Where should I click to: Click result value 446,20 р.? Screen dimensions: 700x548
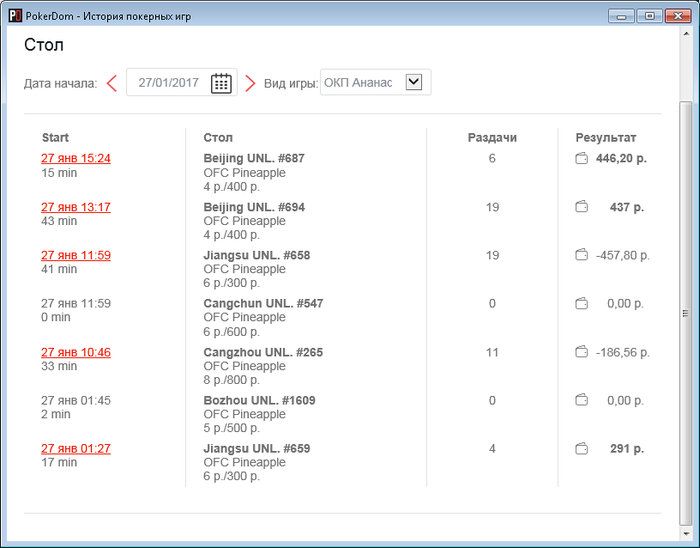pos(621,158)
